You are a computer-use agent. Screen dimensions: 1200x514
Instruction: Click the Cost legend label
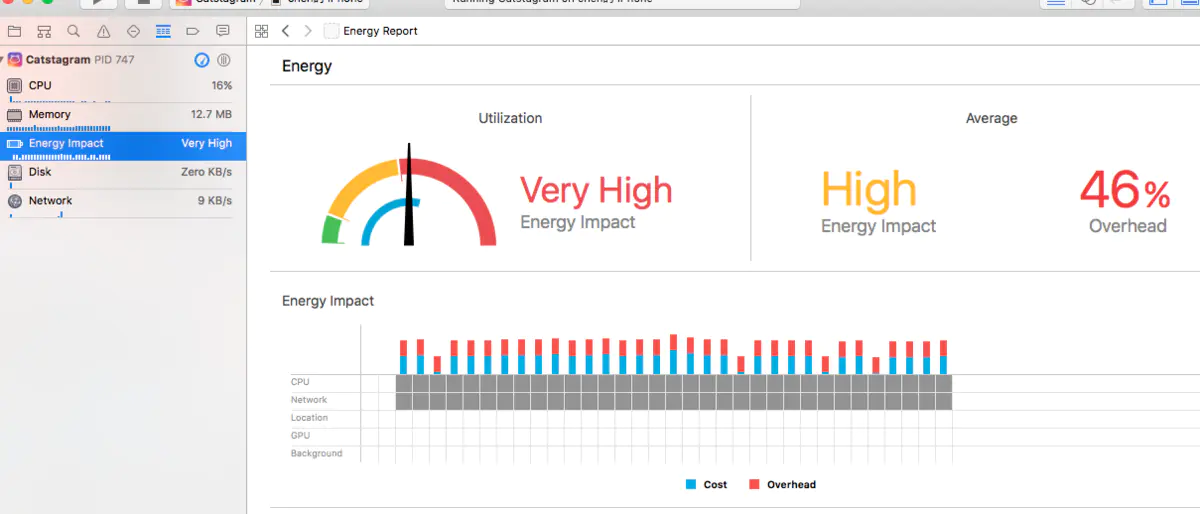click(x=715, y=484)
